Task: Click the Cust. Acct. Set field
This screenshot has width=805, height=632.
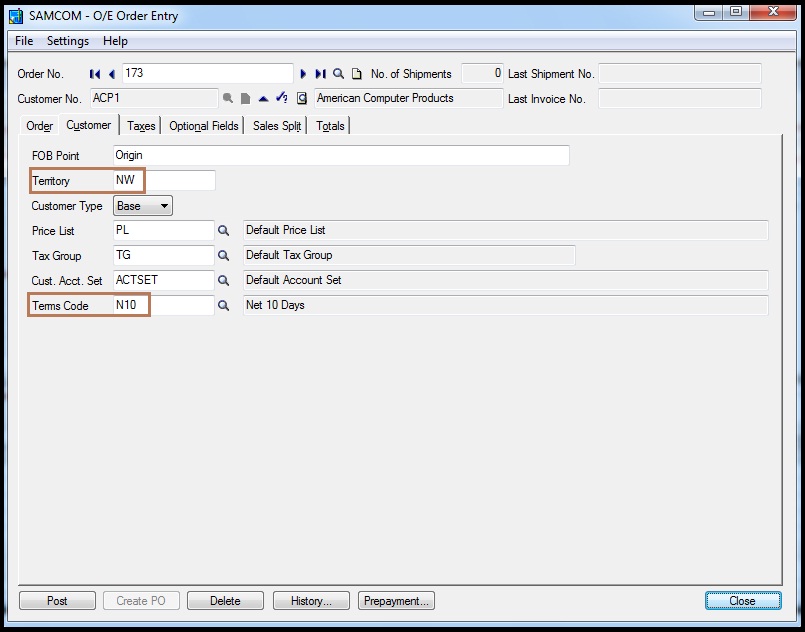Action: point(163,280)
